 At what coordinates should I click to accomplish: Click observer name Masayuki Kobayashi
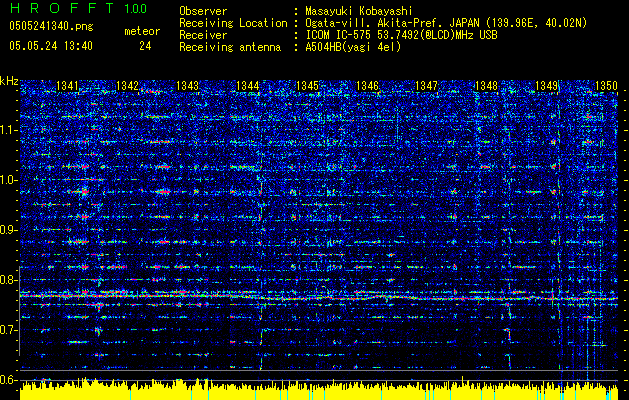tap(359, 11)
